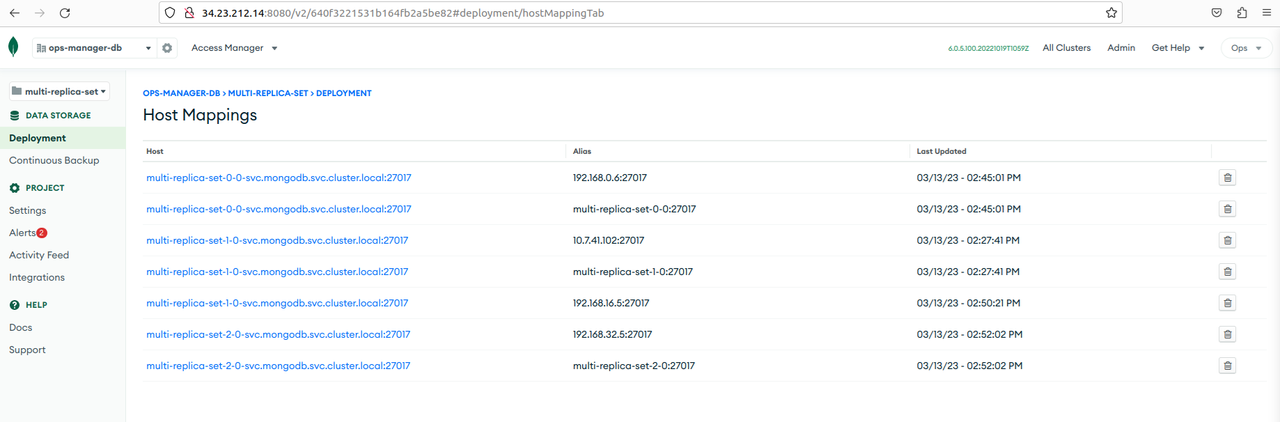Click the site security shield icon in the address bar

(170, 13)
